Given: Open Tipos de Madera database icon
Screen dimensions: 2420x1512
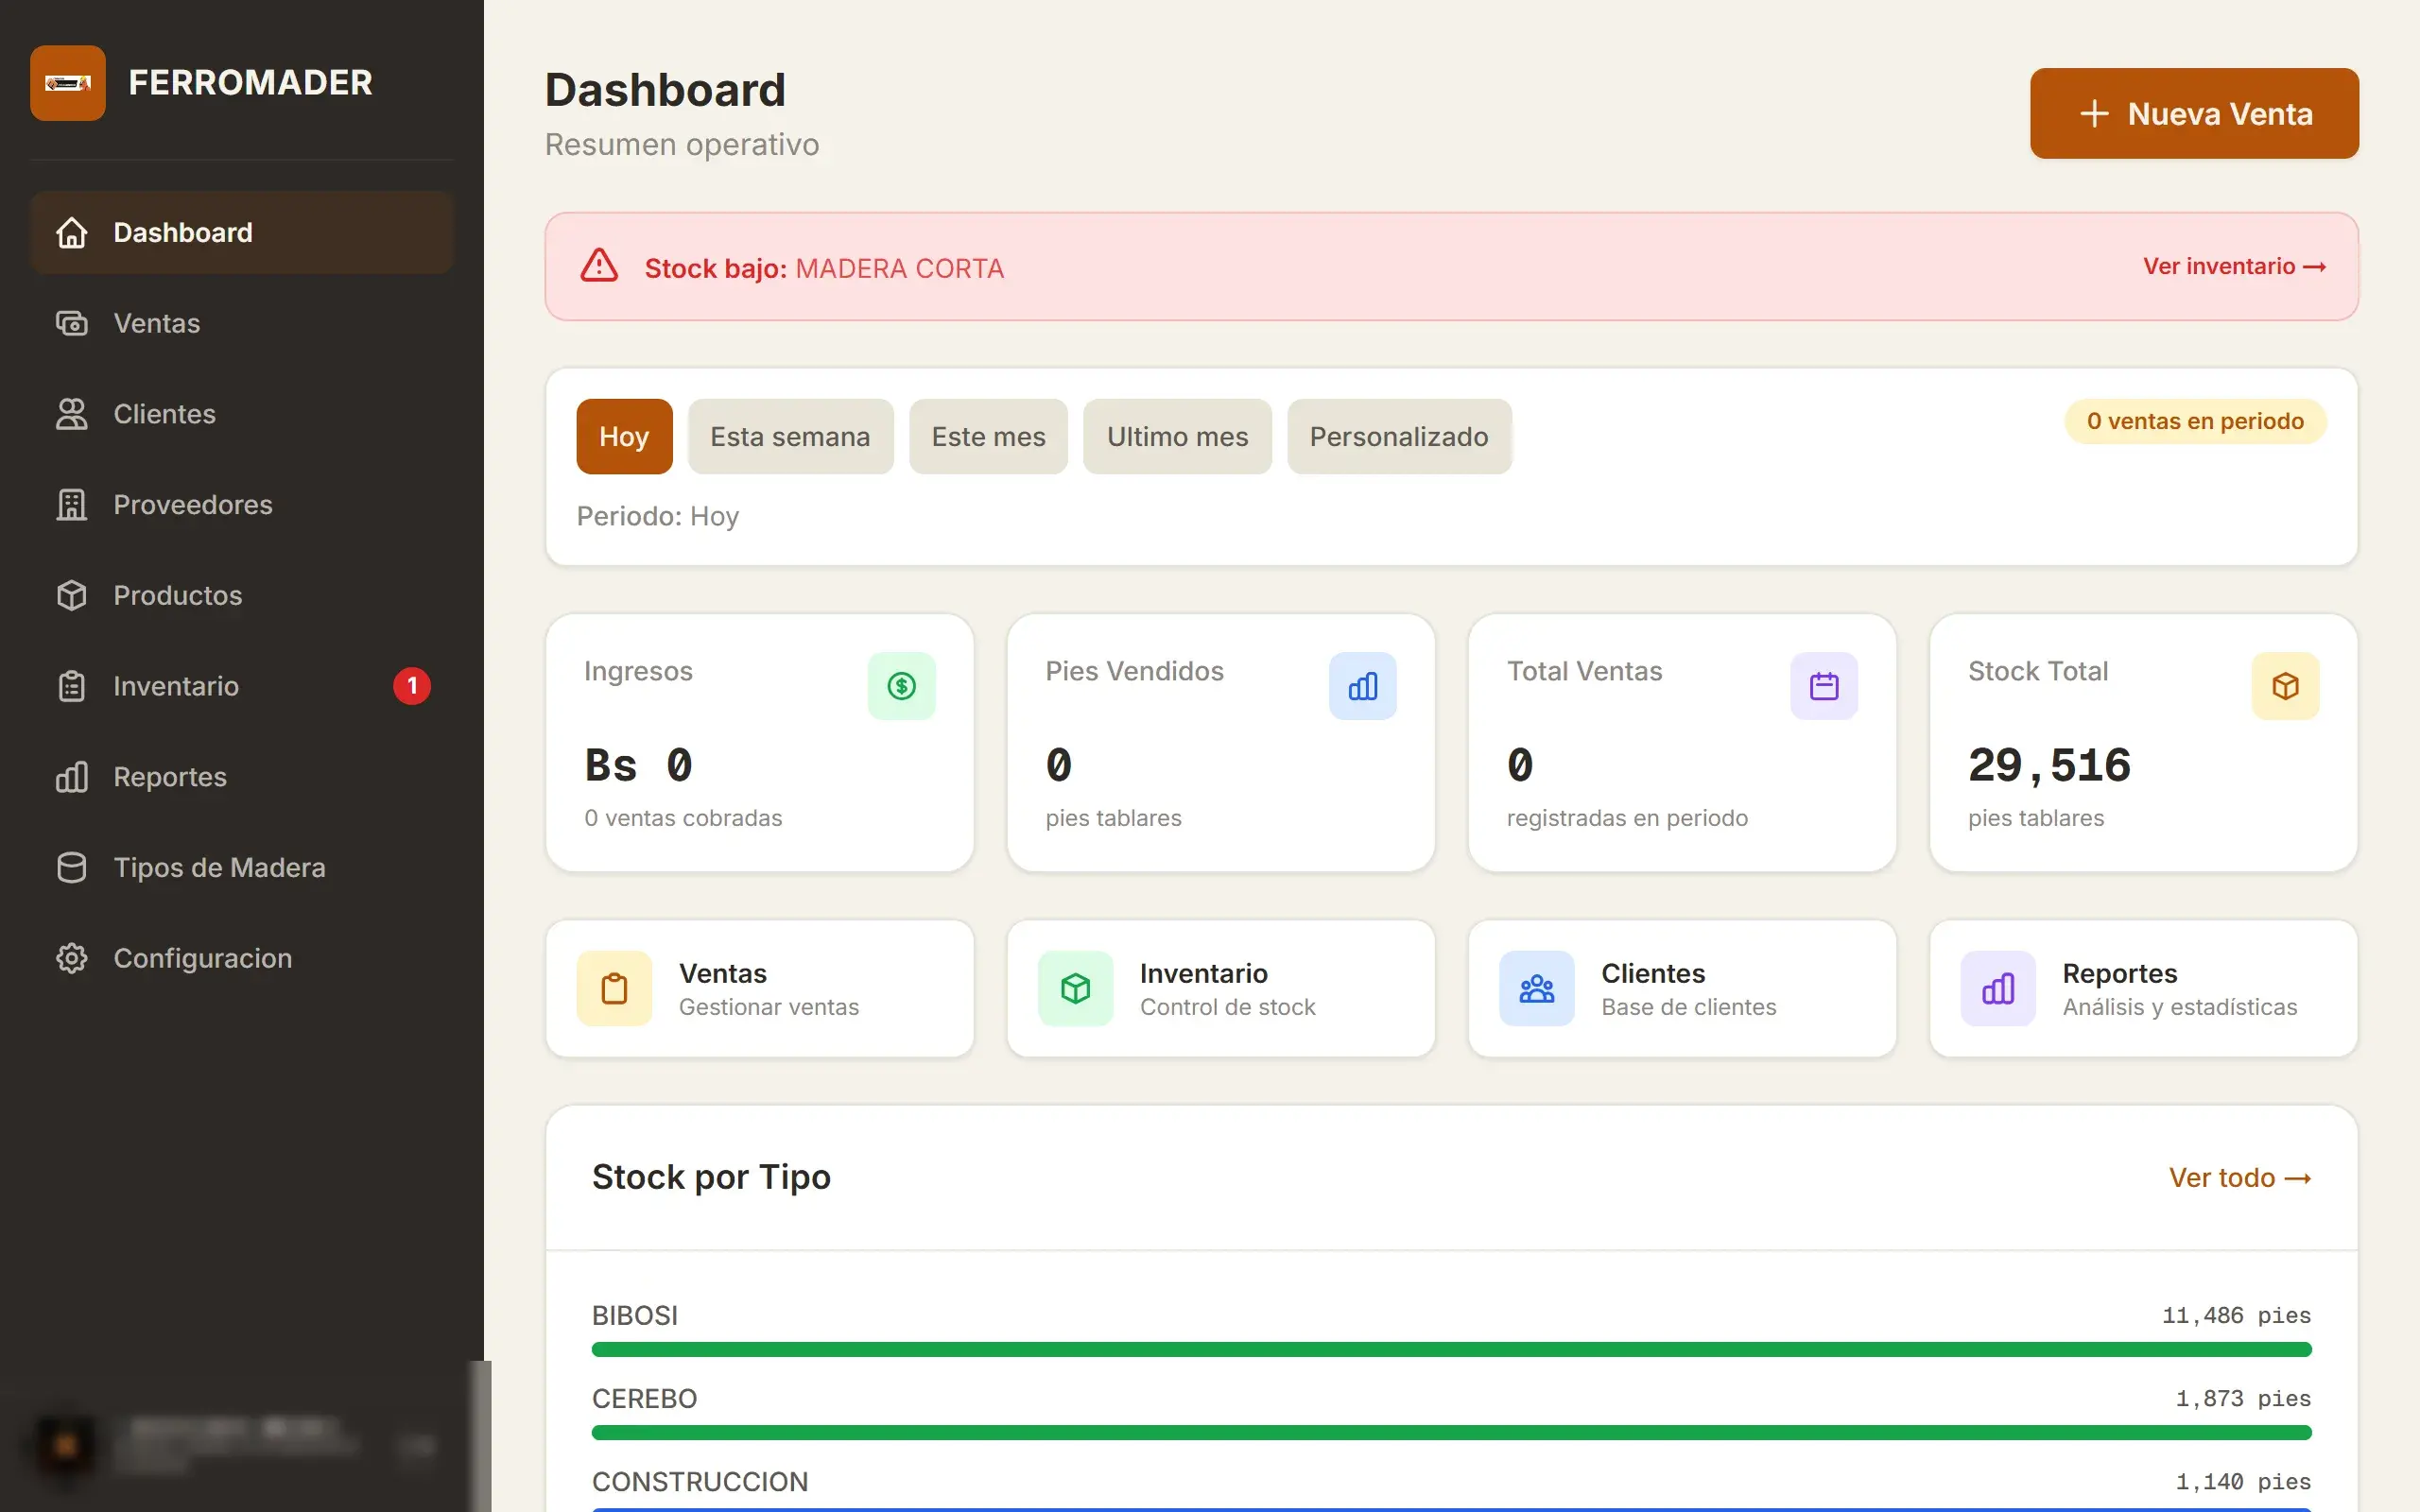Looking at the screenshot, I should click(71, 868).
